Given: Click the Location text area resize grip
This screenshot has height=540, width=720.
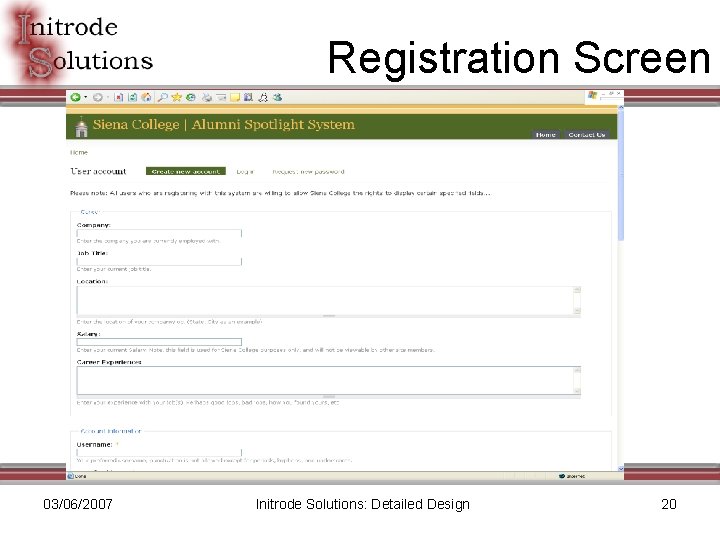Looking at the screenshot, I should [329, 316].
